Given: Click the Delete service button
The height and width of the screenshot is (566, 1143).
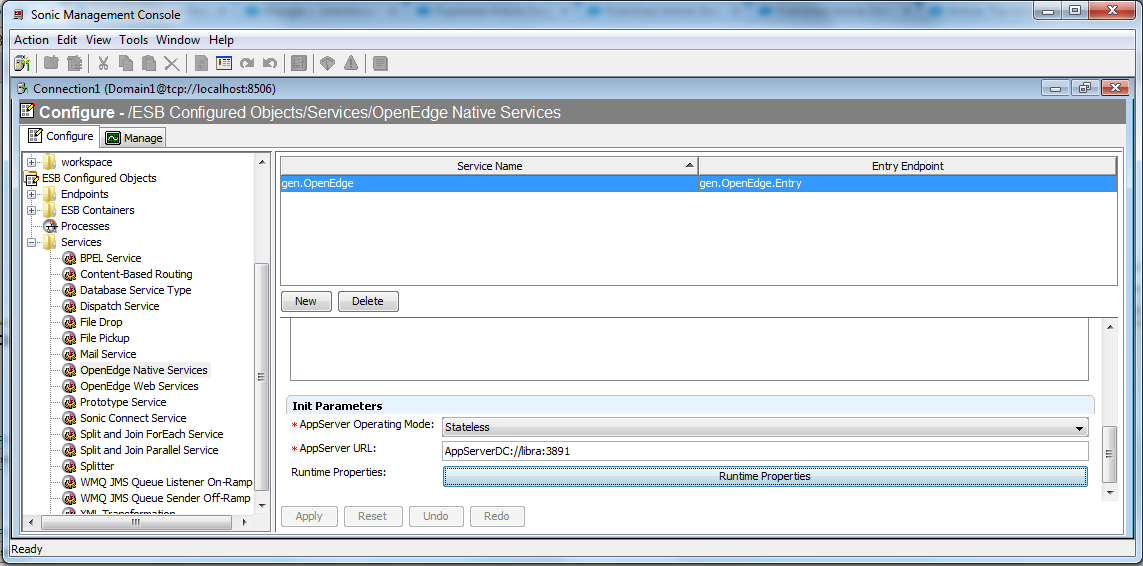Looking at the screenshot, I should pyautogui.click(x=368, y=301).
